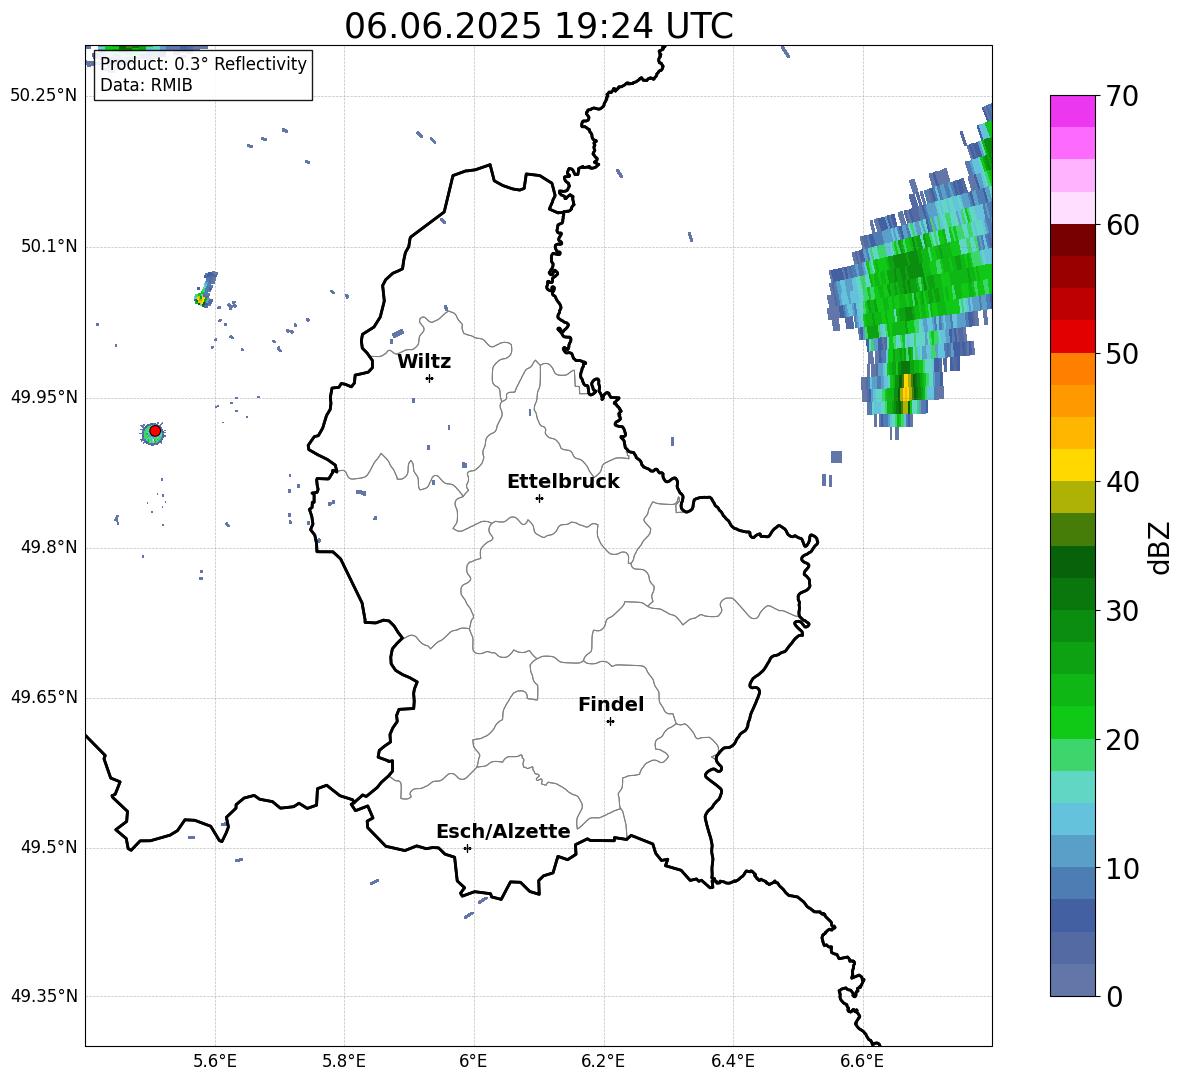This screenshot has width=1184, height=1081.
Task: Click the 49.95°N latitude label
Action: coord(44,396)
